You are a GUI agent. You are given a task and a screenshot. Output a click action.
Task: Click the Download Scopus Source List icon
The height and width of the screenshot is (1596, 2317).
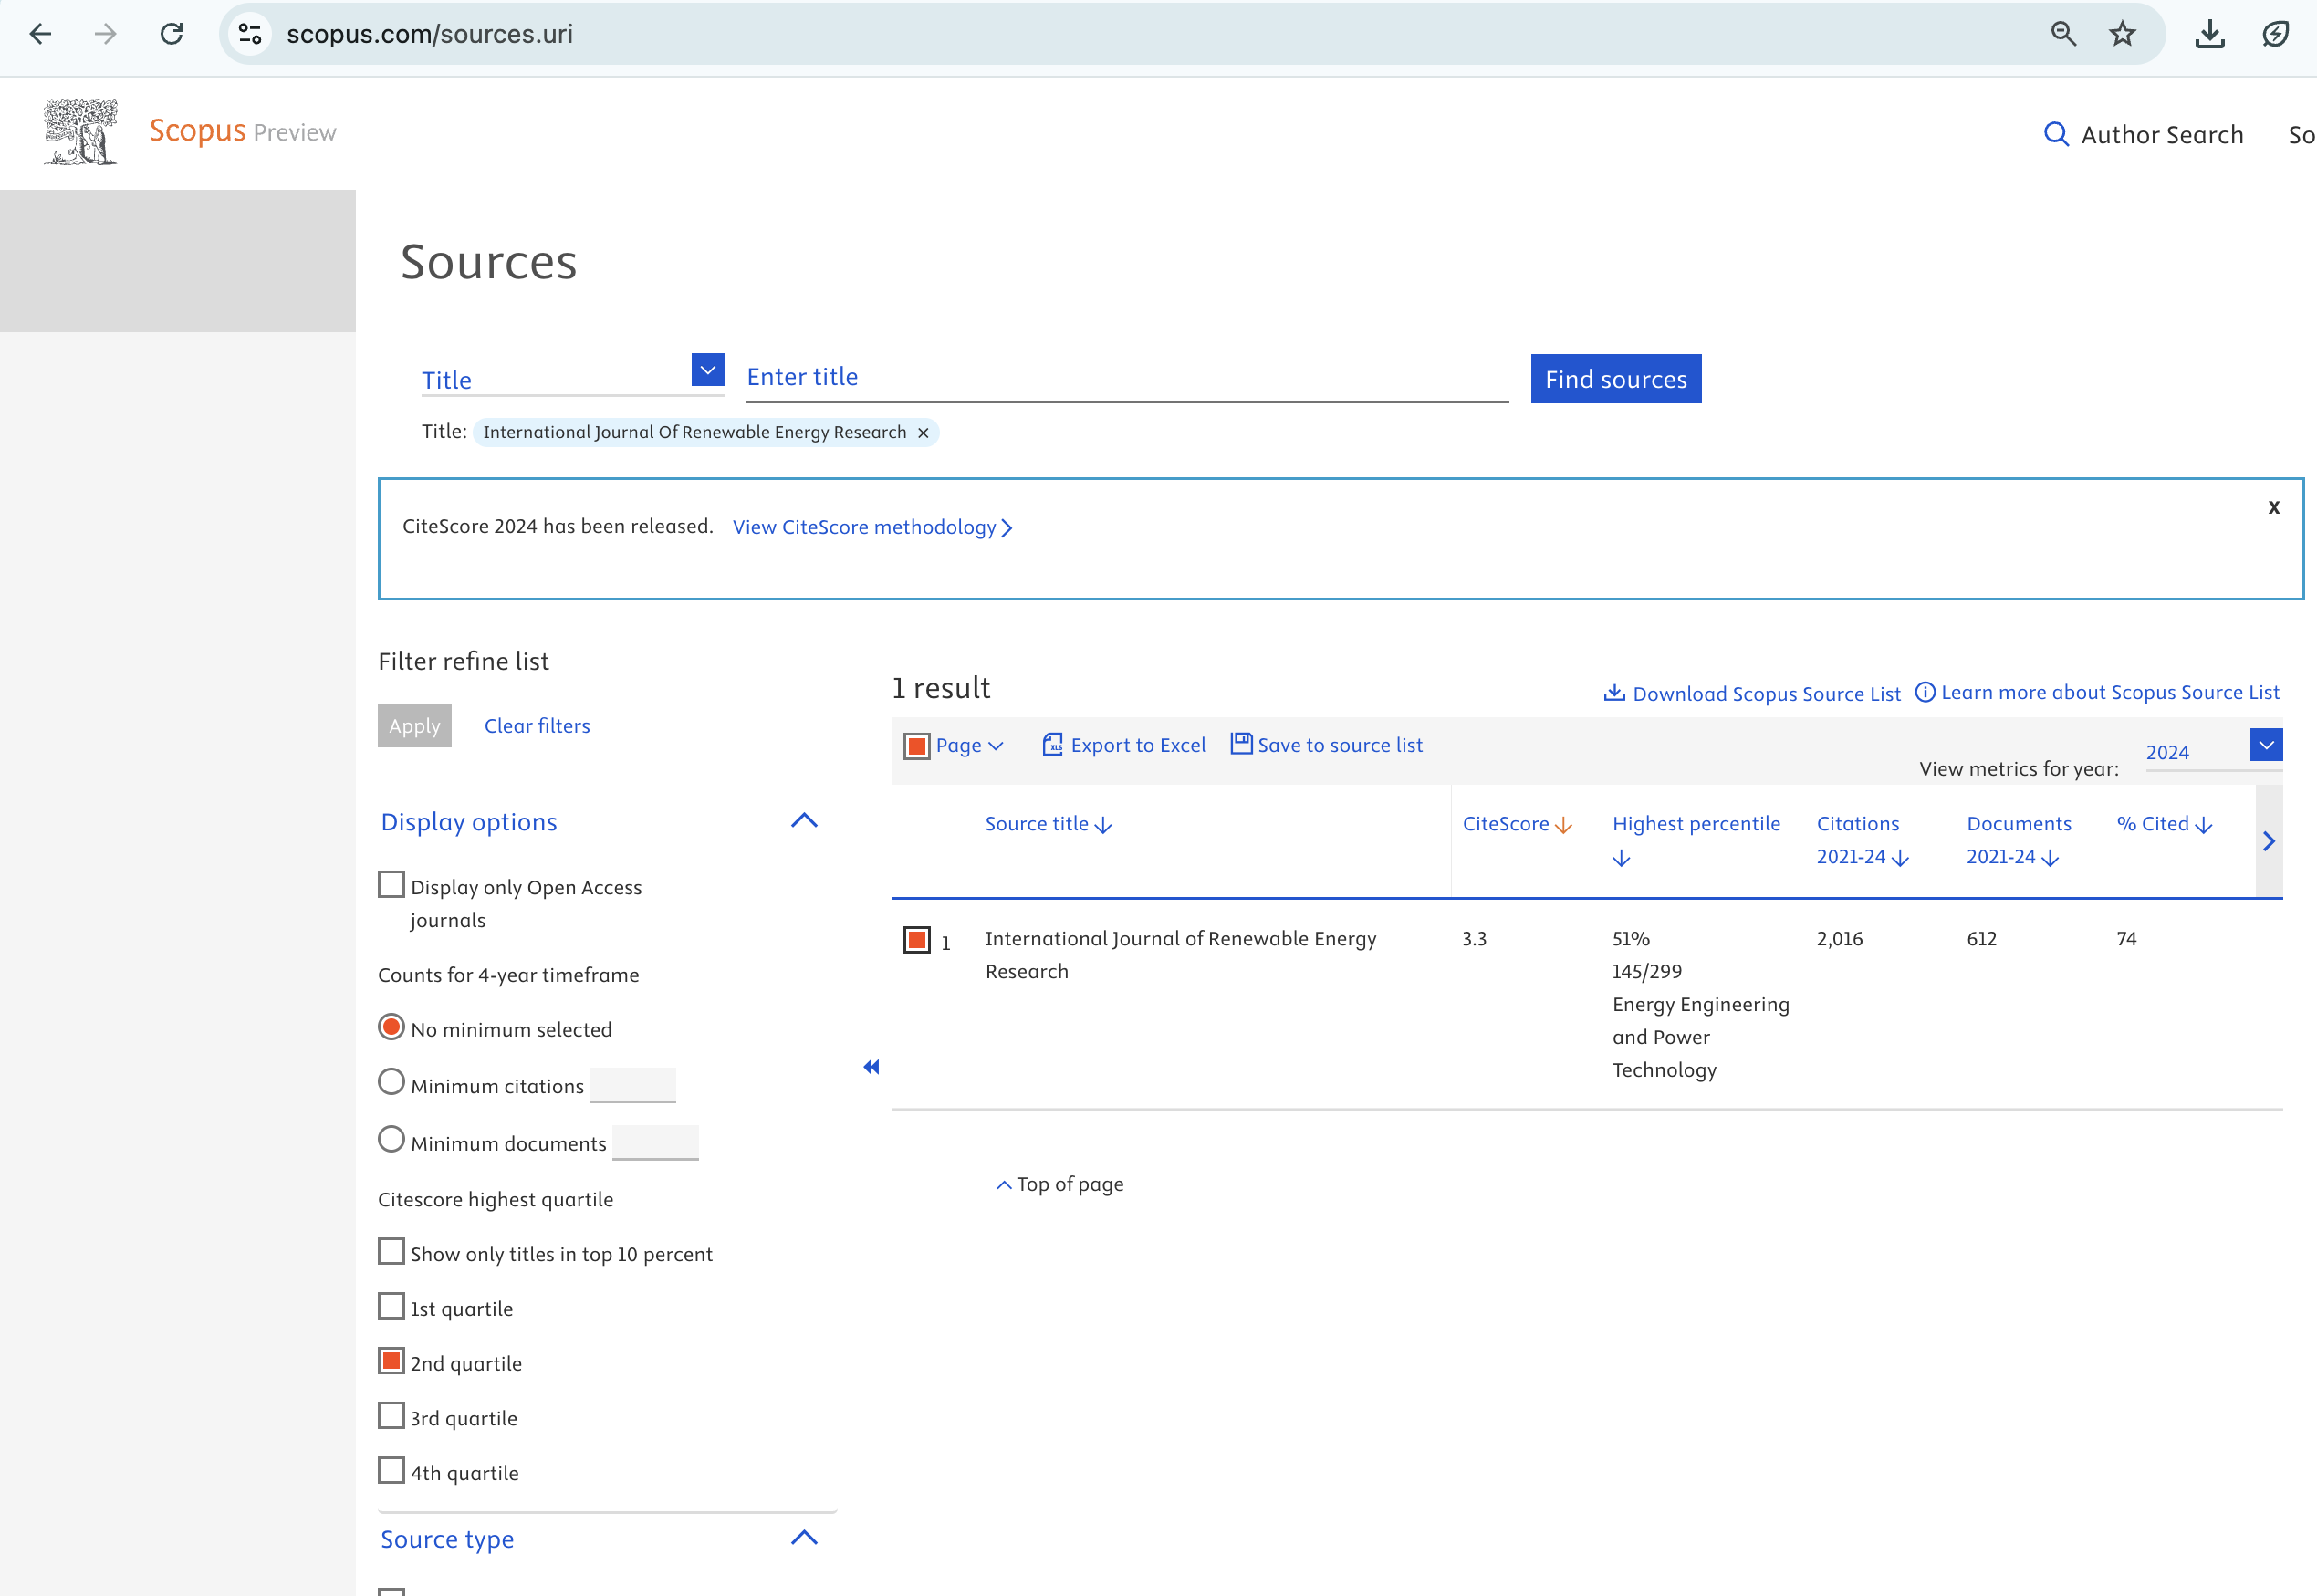point(1614,693)
